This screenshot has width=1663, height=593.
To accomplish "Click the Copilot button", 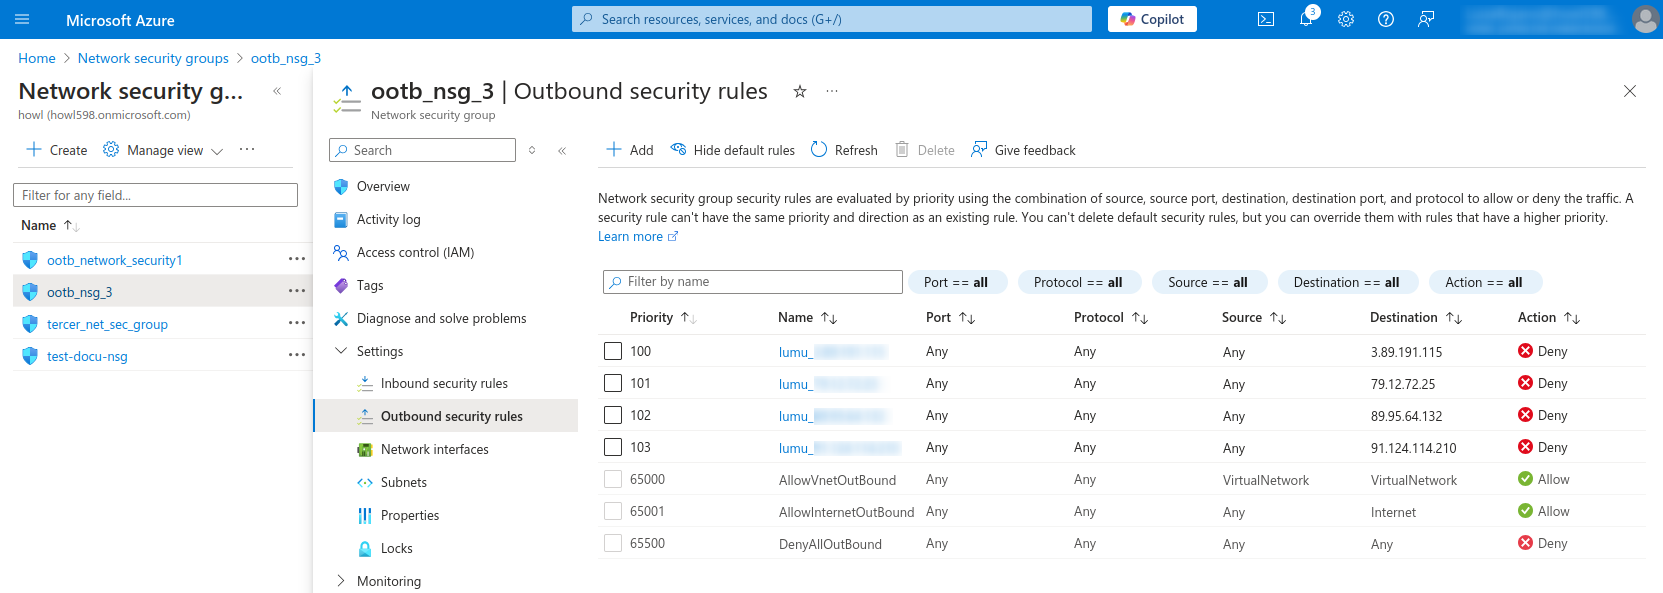I will (x=1151, y=19).
